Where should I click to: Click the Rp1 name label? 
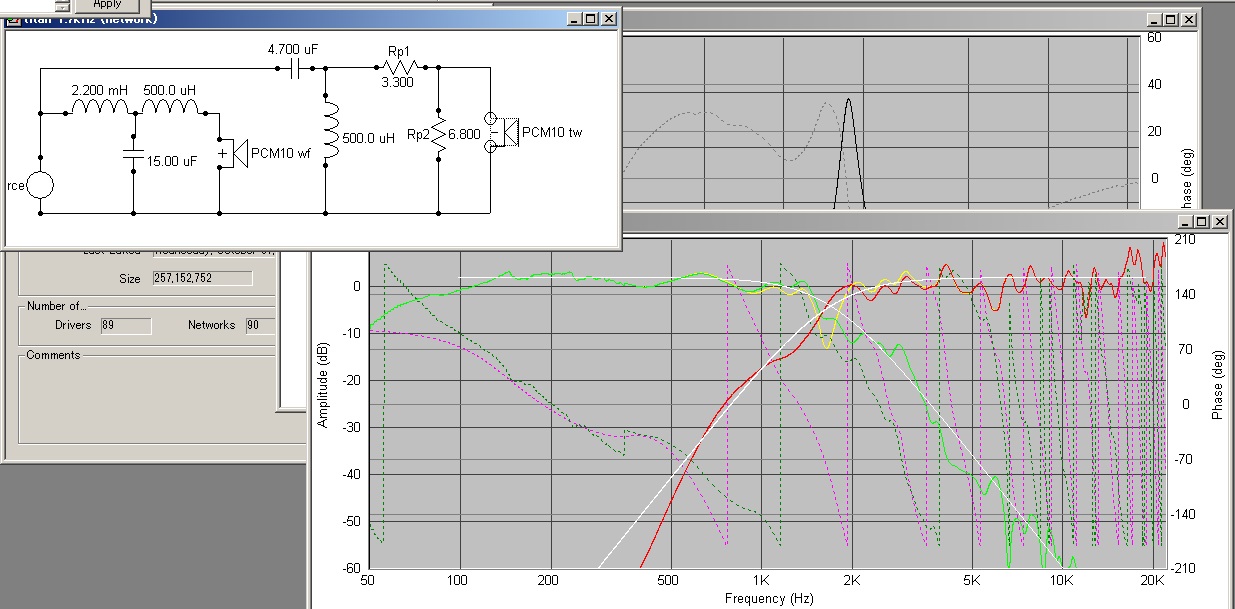click(398, 49)
